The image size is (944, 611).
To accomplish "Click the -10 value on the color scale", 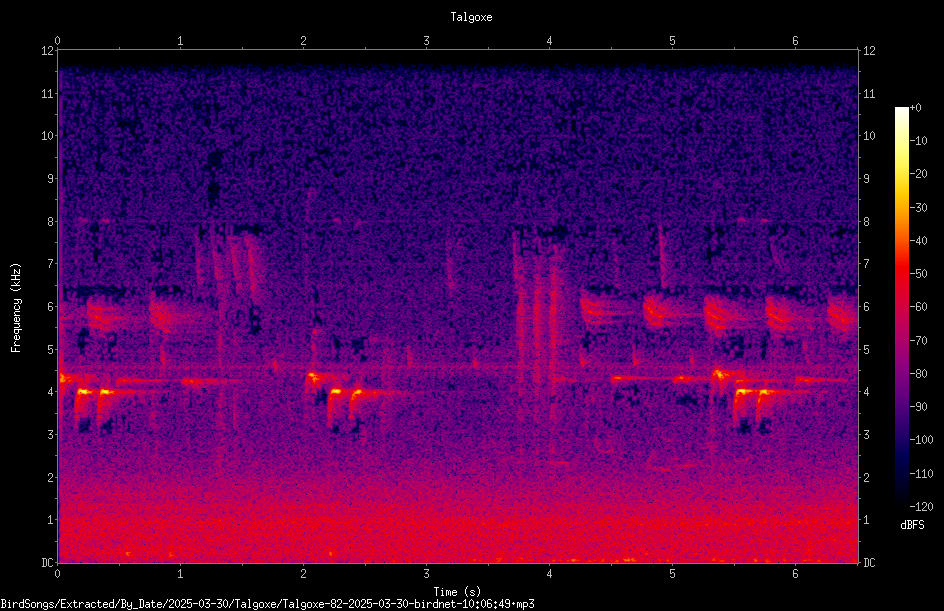I will pos(919,141).
